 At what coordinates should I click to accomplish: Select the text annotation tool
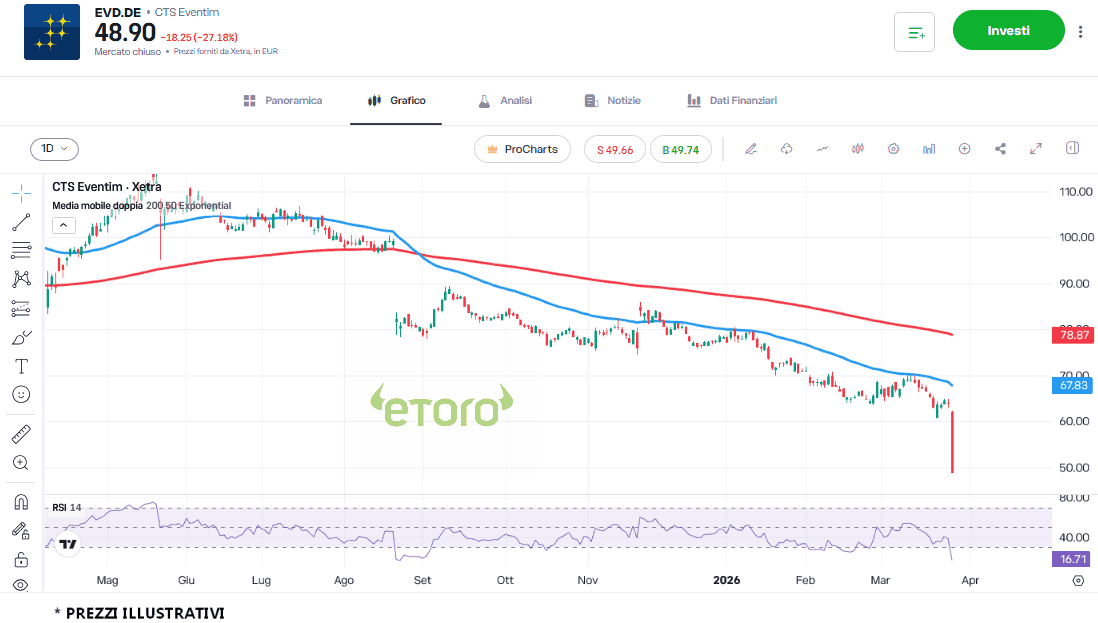(x=21, y=366)
